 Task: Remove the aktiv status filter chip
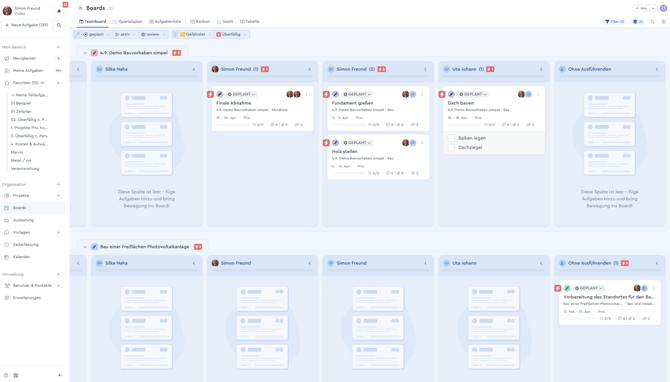pos(134,35)
